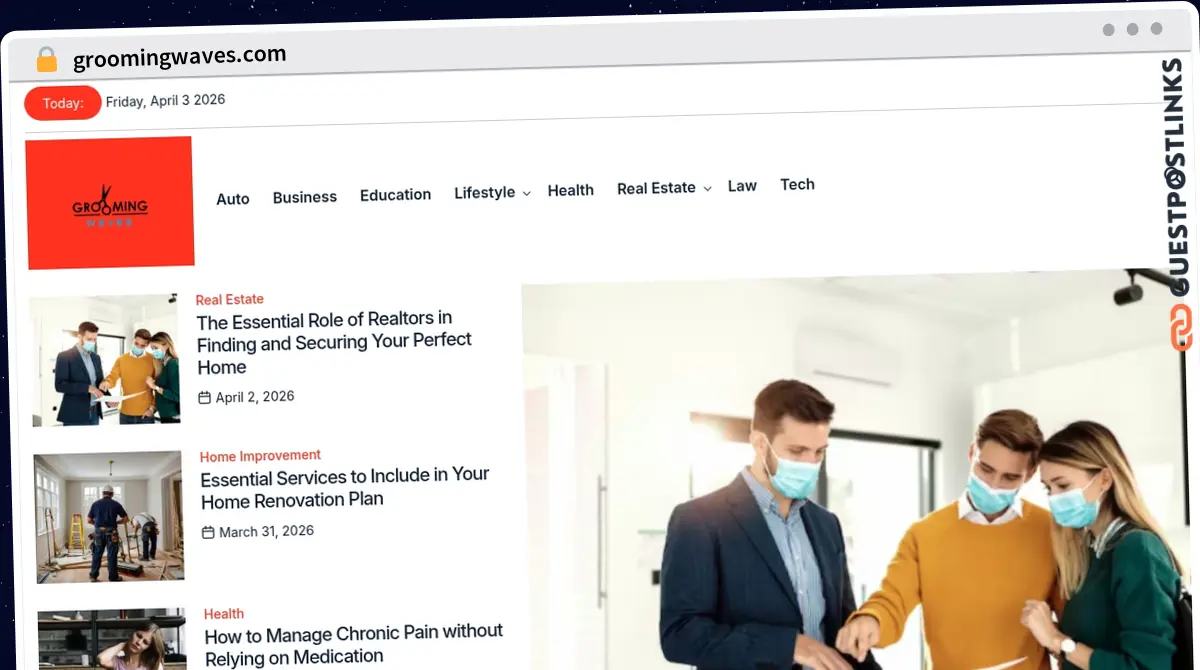Screen dimensions: 1200x670
Task: Open the Business menu item
Action: (305, 197)
